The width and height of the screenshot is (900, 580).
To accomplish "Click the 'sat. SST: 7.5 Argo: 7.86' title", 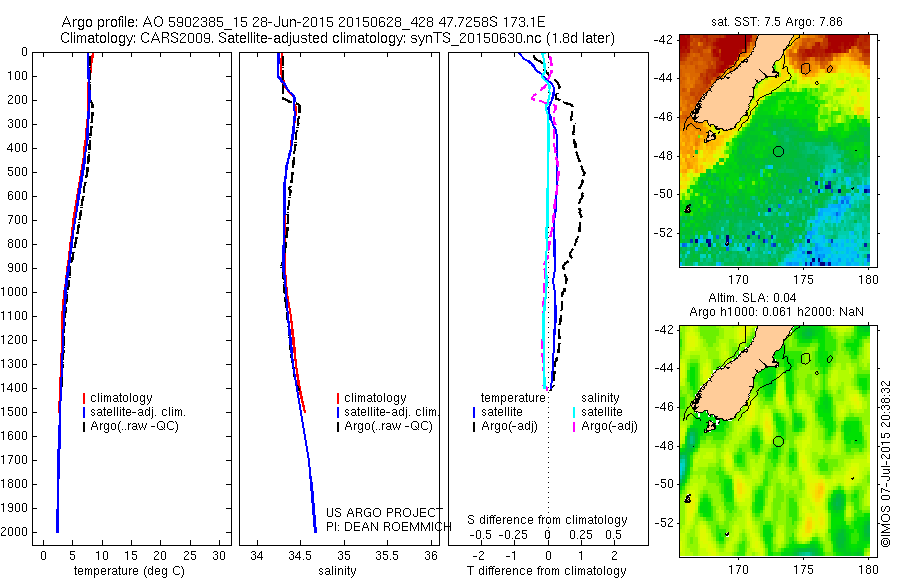I will tap(777, 22).
